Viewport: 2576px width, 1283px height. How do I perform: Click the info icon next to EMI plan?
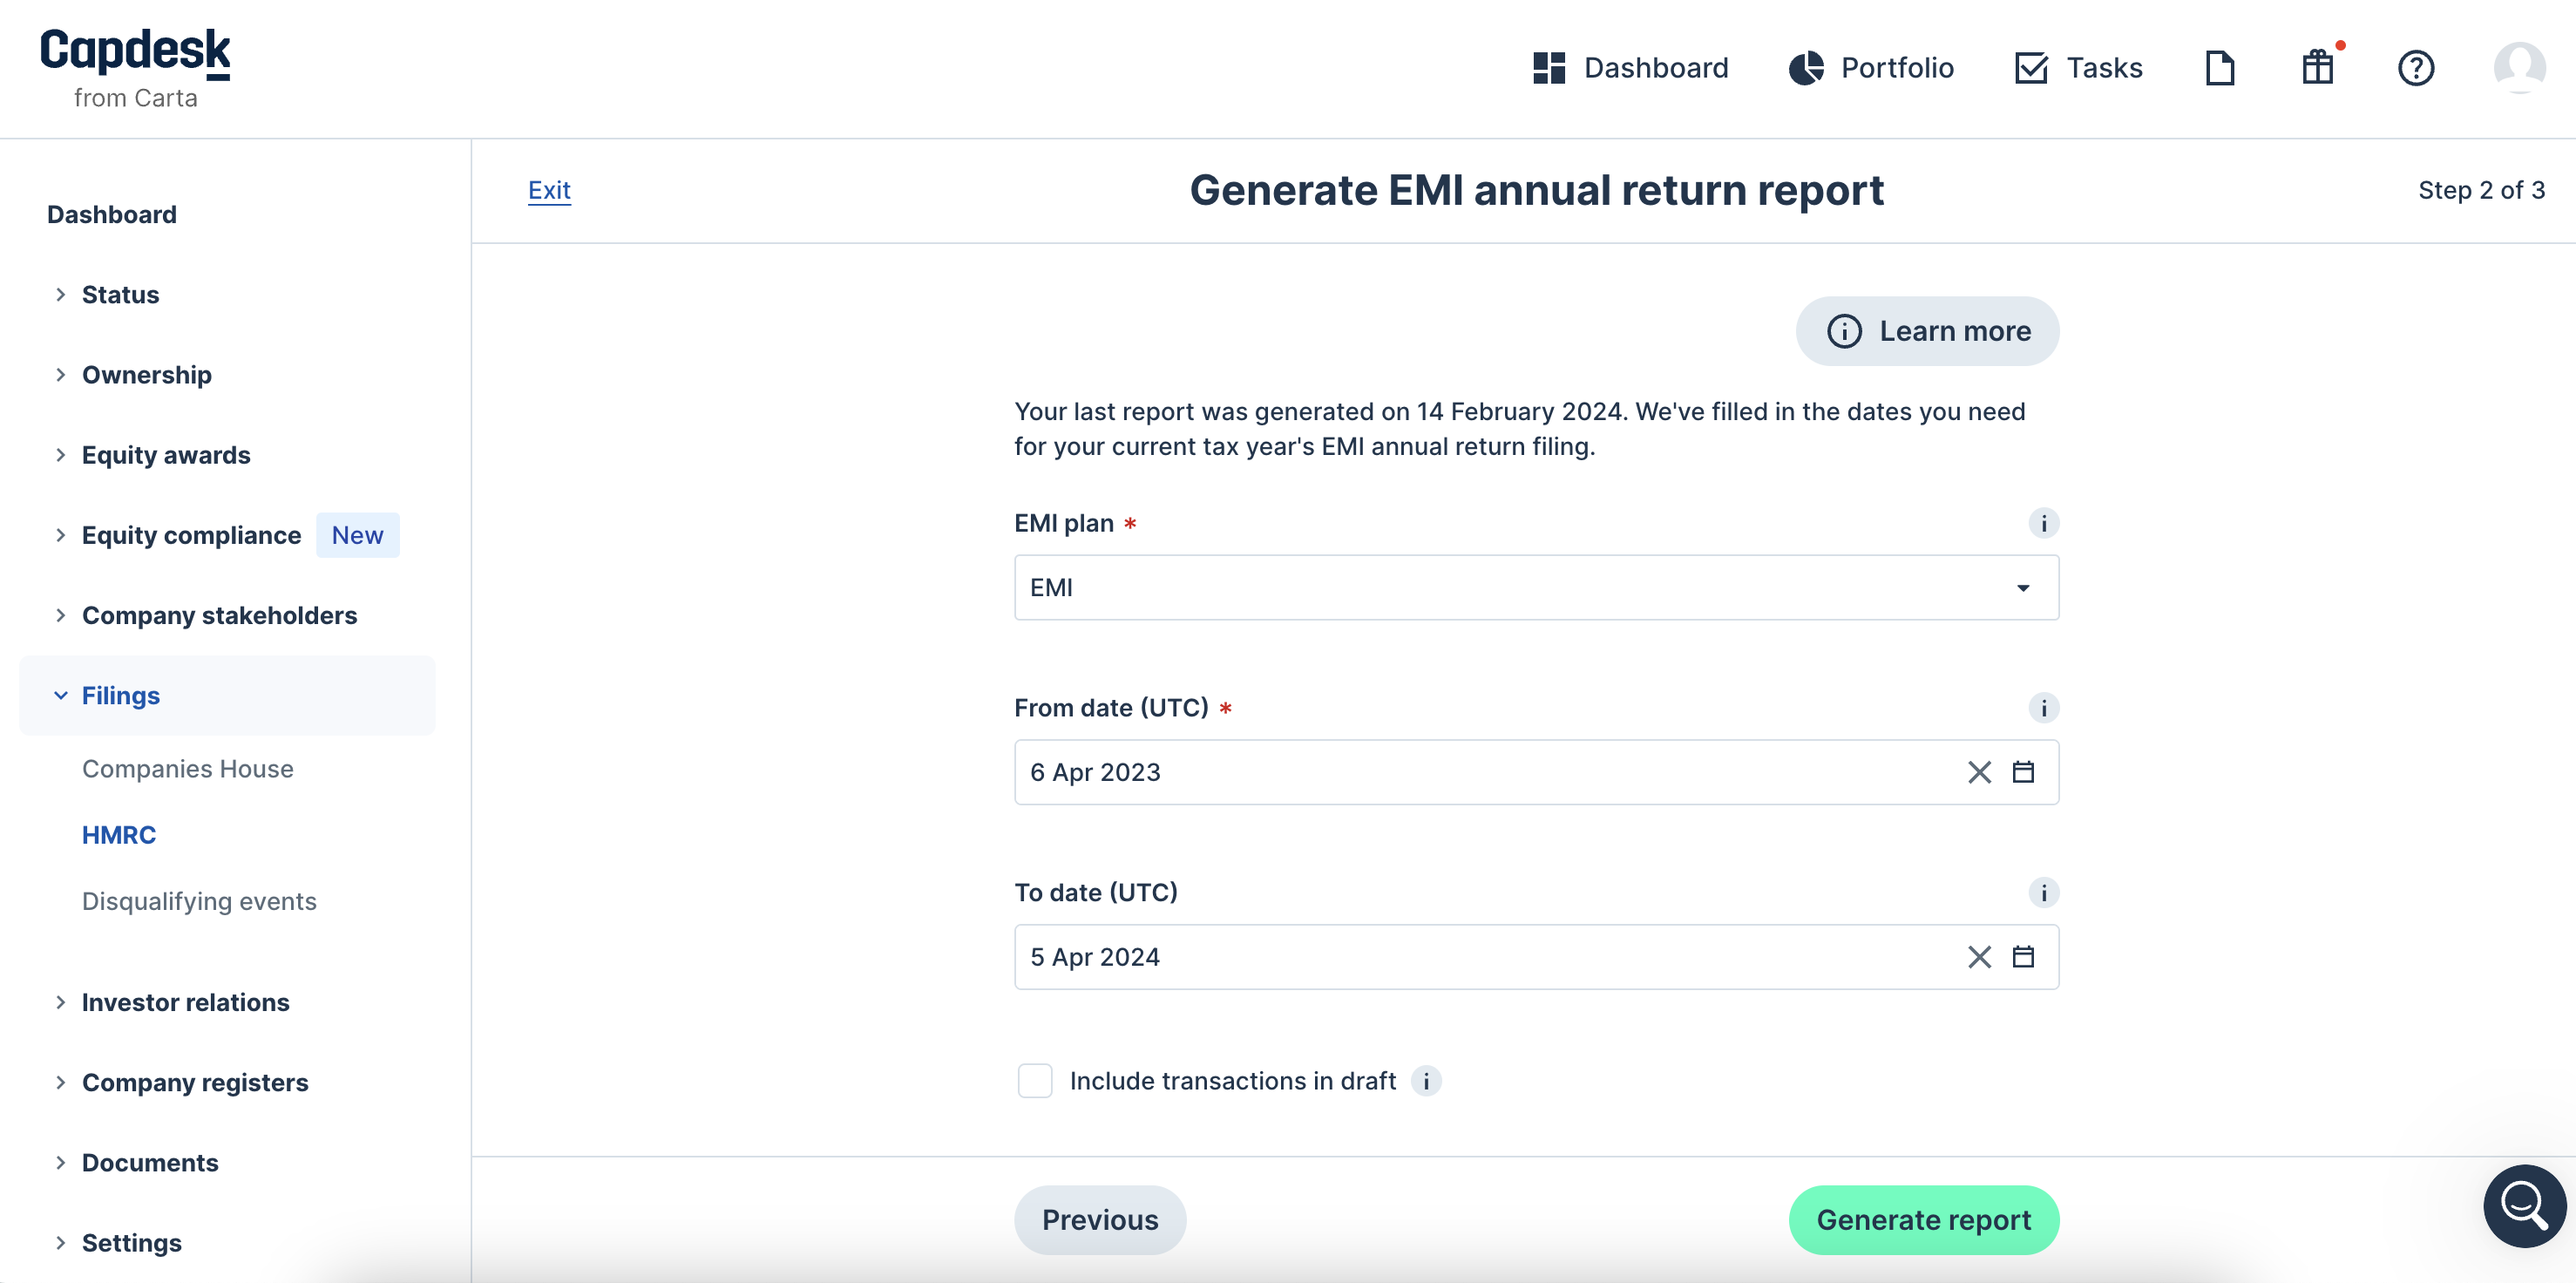tap(2045, 523)
